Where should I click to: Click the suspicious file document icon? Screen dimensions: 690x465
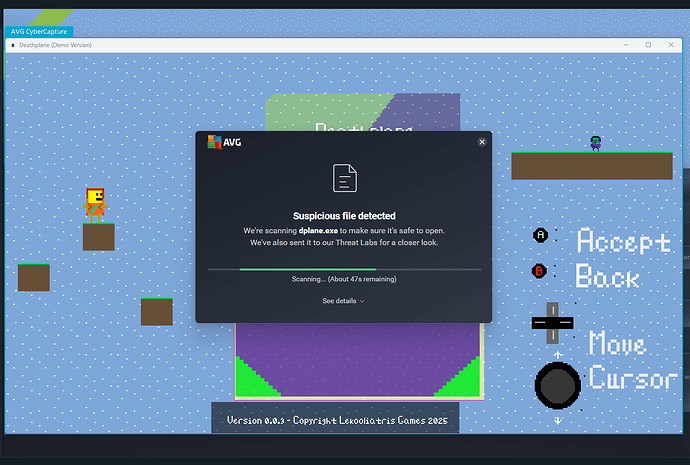pos(344,178)
